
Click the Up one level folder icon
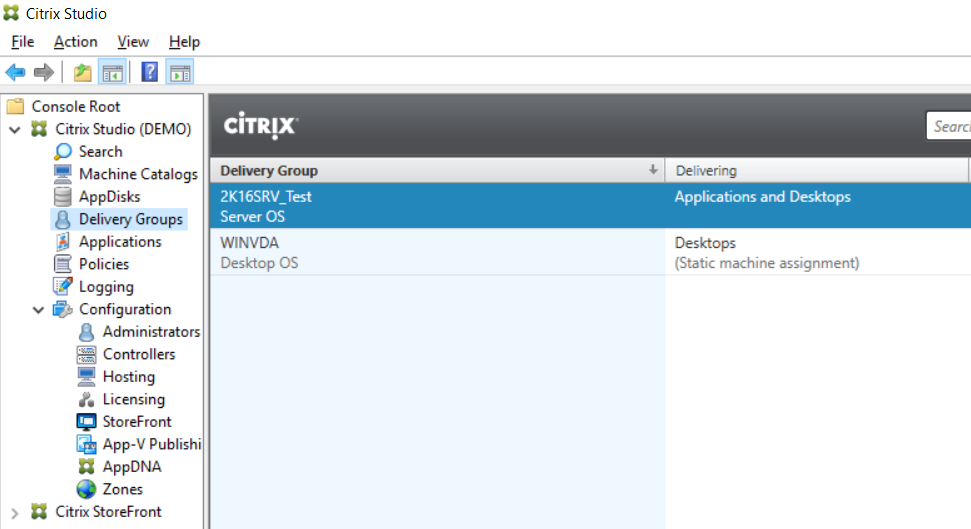(82, 72)
